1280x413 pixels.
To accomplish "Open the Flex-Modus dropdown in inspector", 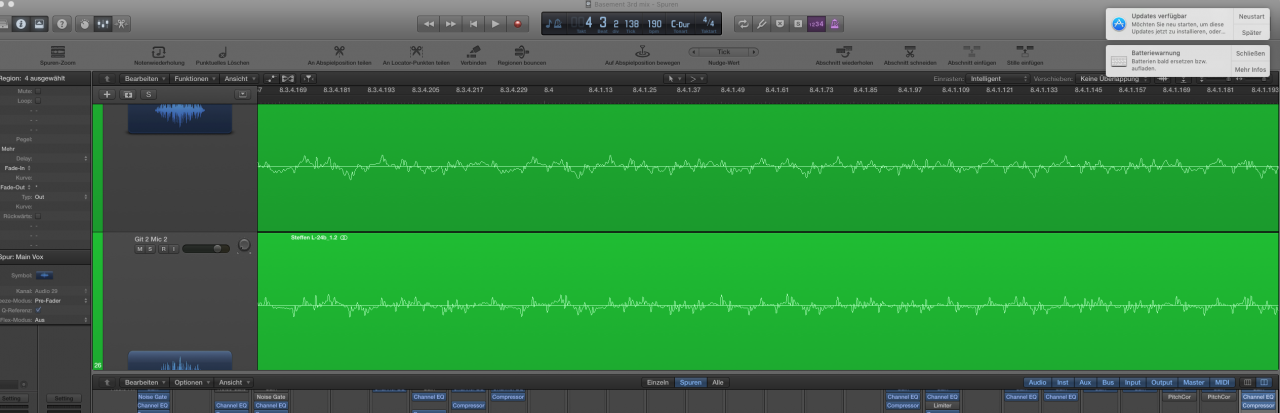I will click(60, 320).
